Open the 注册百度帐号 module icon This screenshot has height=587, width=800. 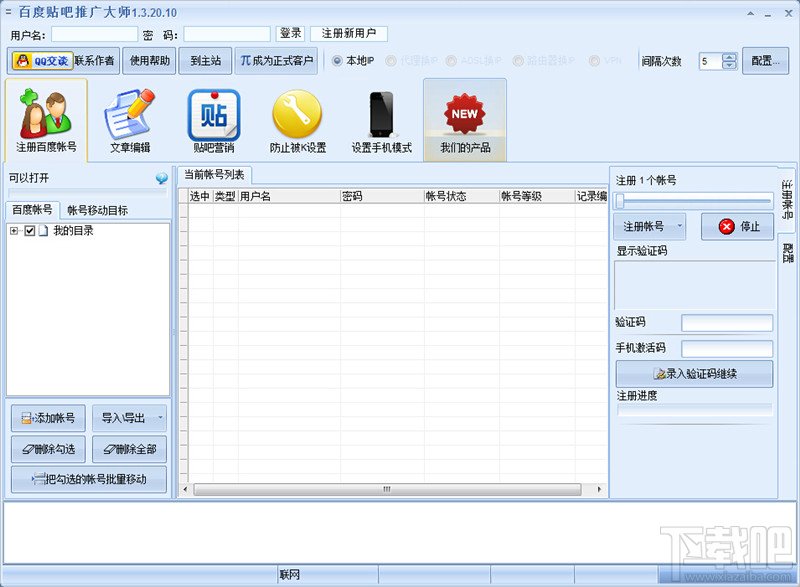(x=46, y=120)
